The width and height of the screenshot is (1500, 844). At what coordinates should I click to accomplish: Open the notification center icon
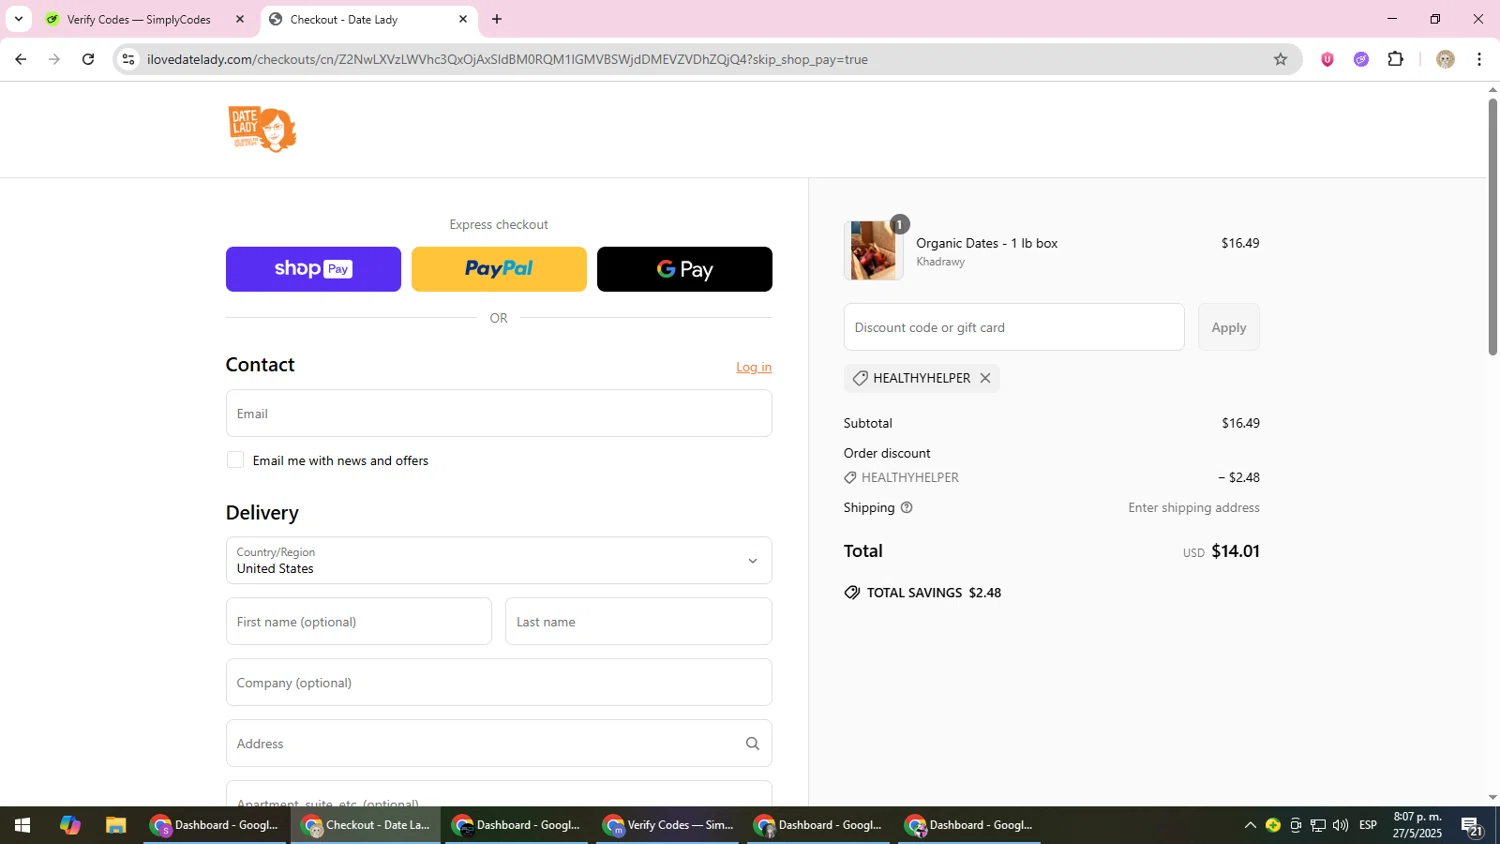click(1471, 825)
